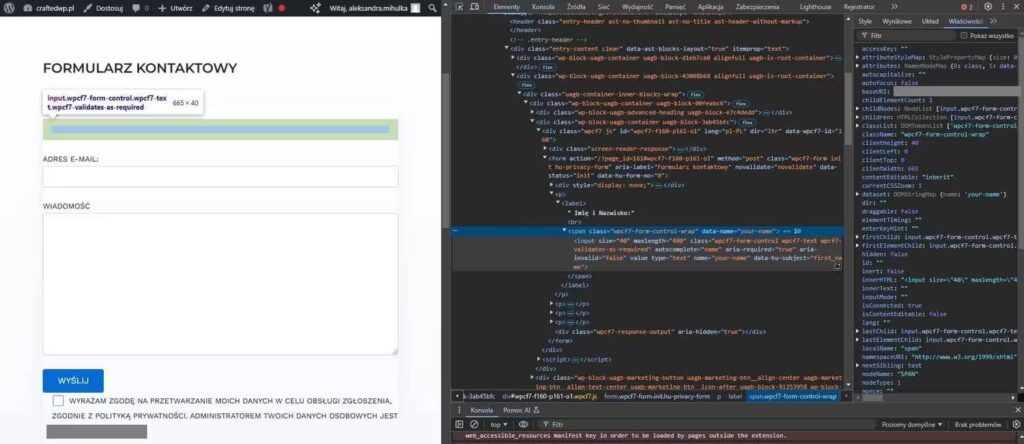Click the live expression eye icon

point(523,424)
